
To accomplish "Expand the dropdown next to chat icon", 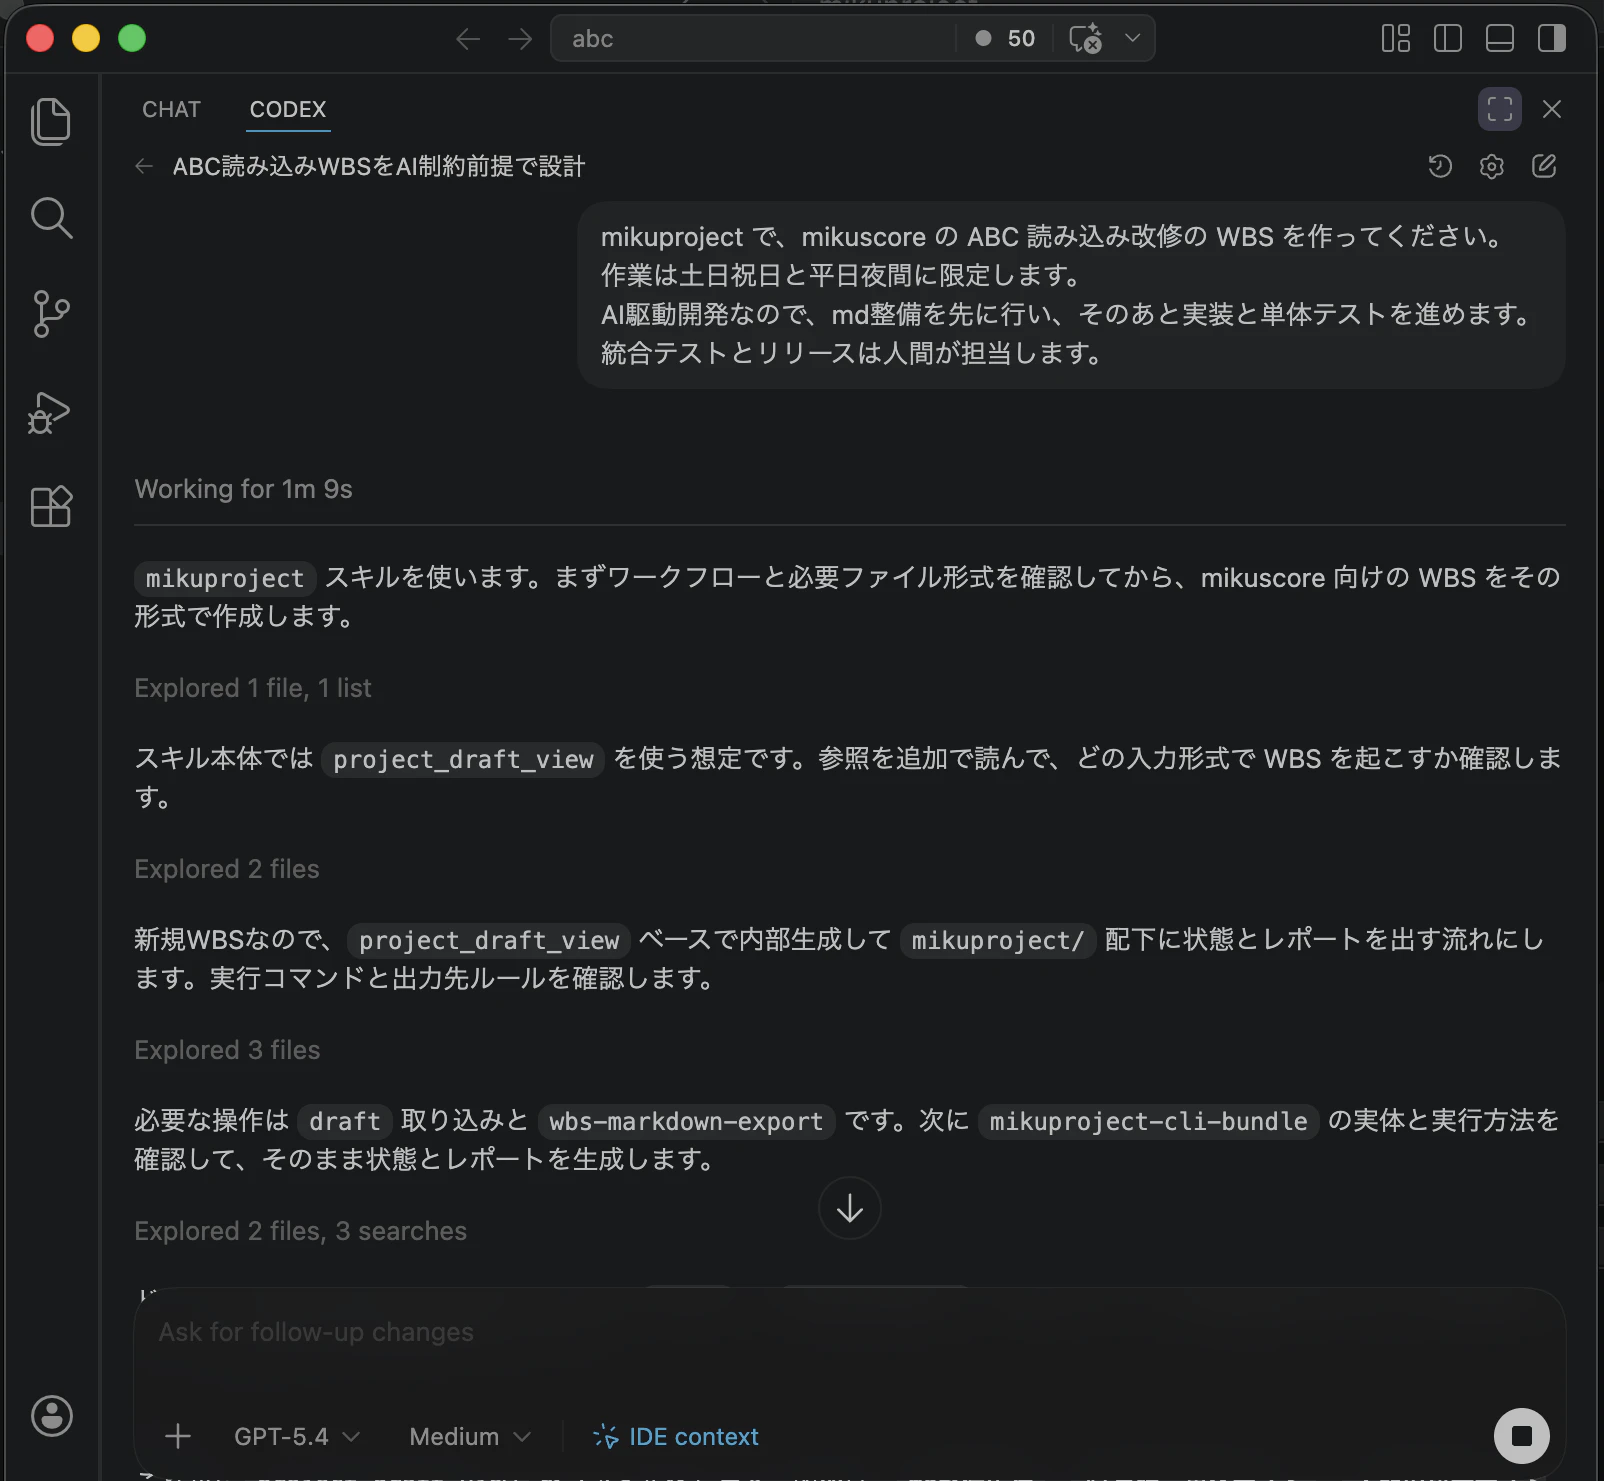I will [x=1132, y=38].
